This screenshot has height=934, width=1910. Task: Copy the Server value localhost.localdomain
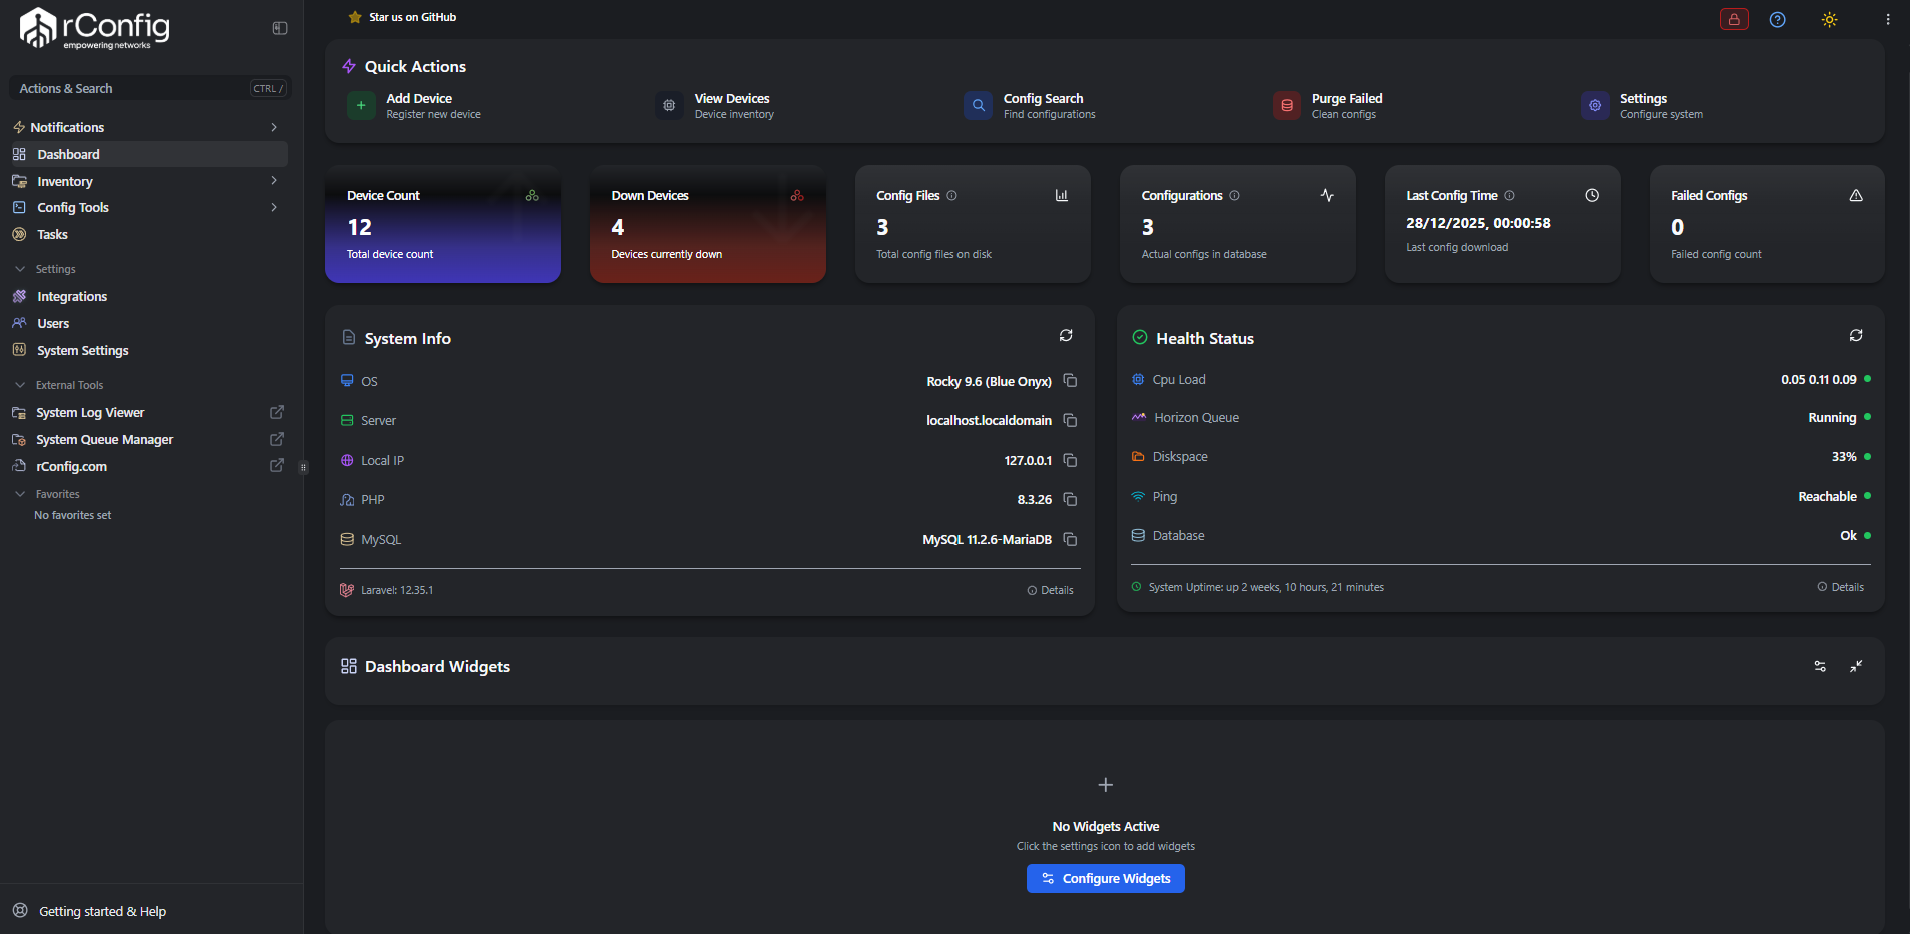[x=1070, y=420]
